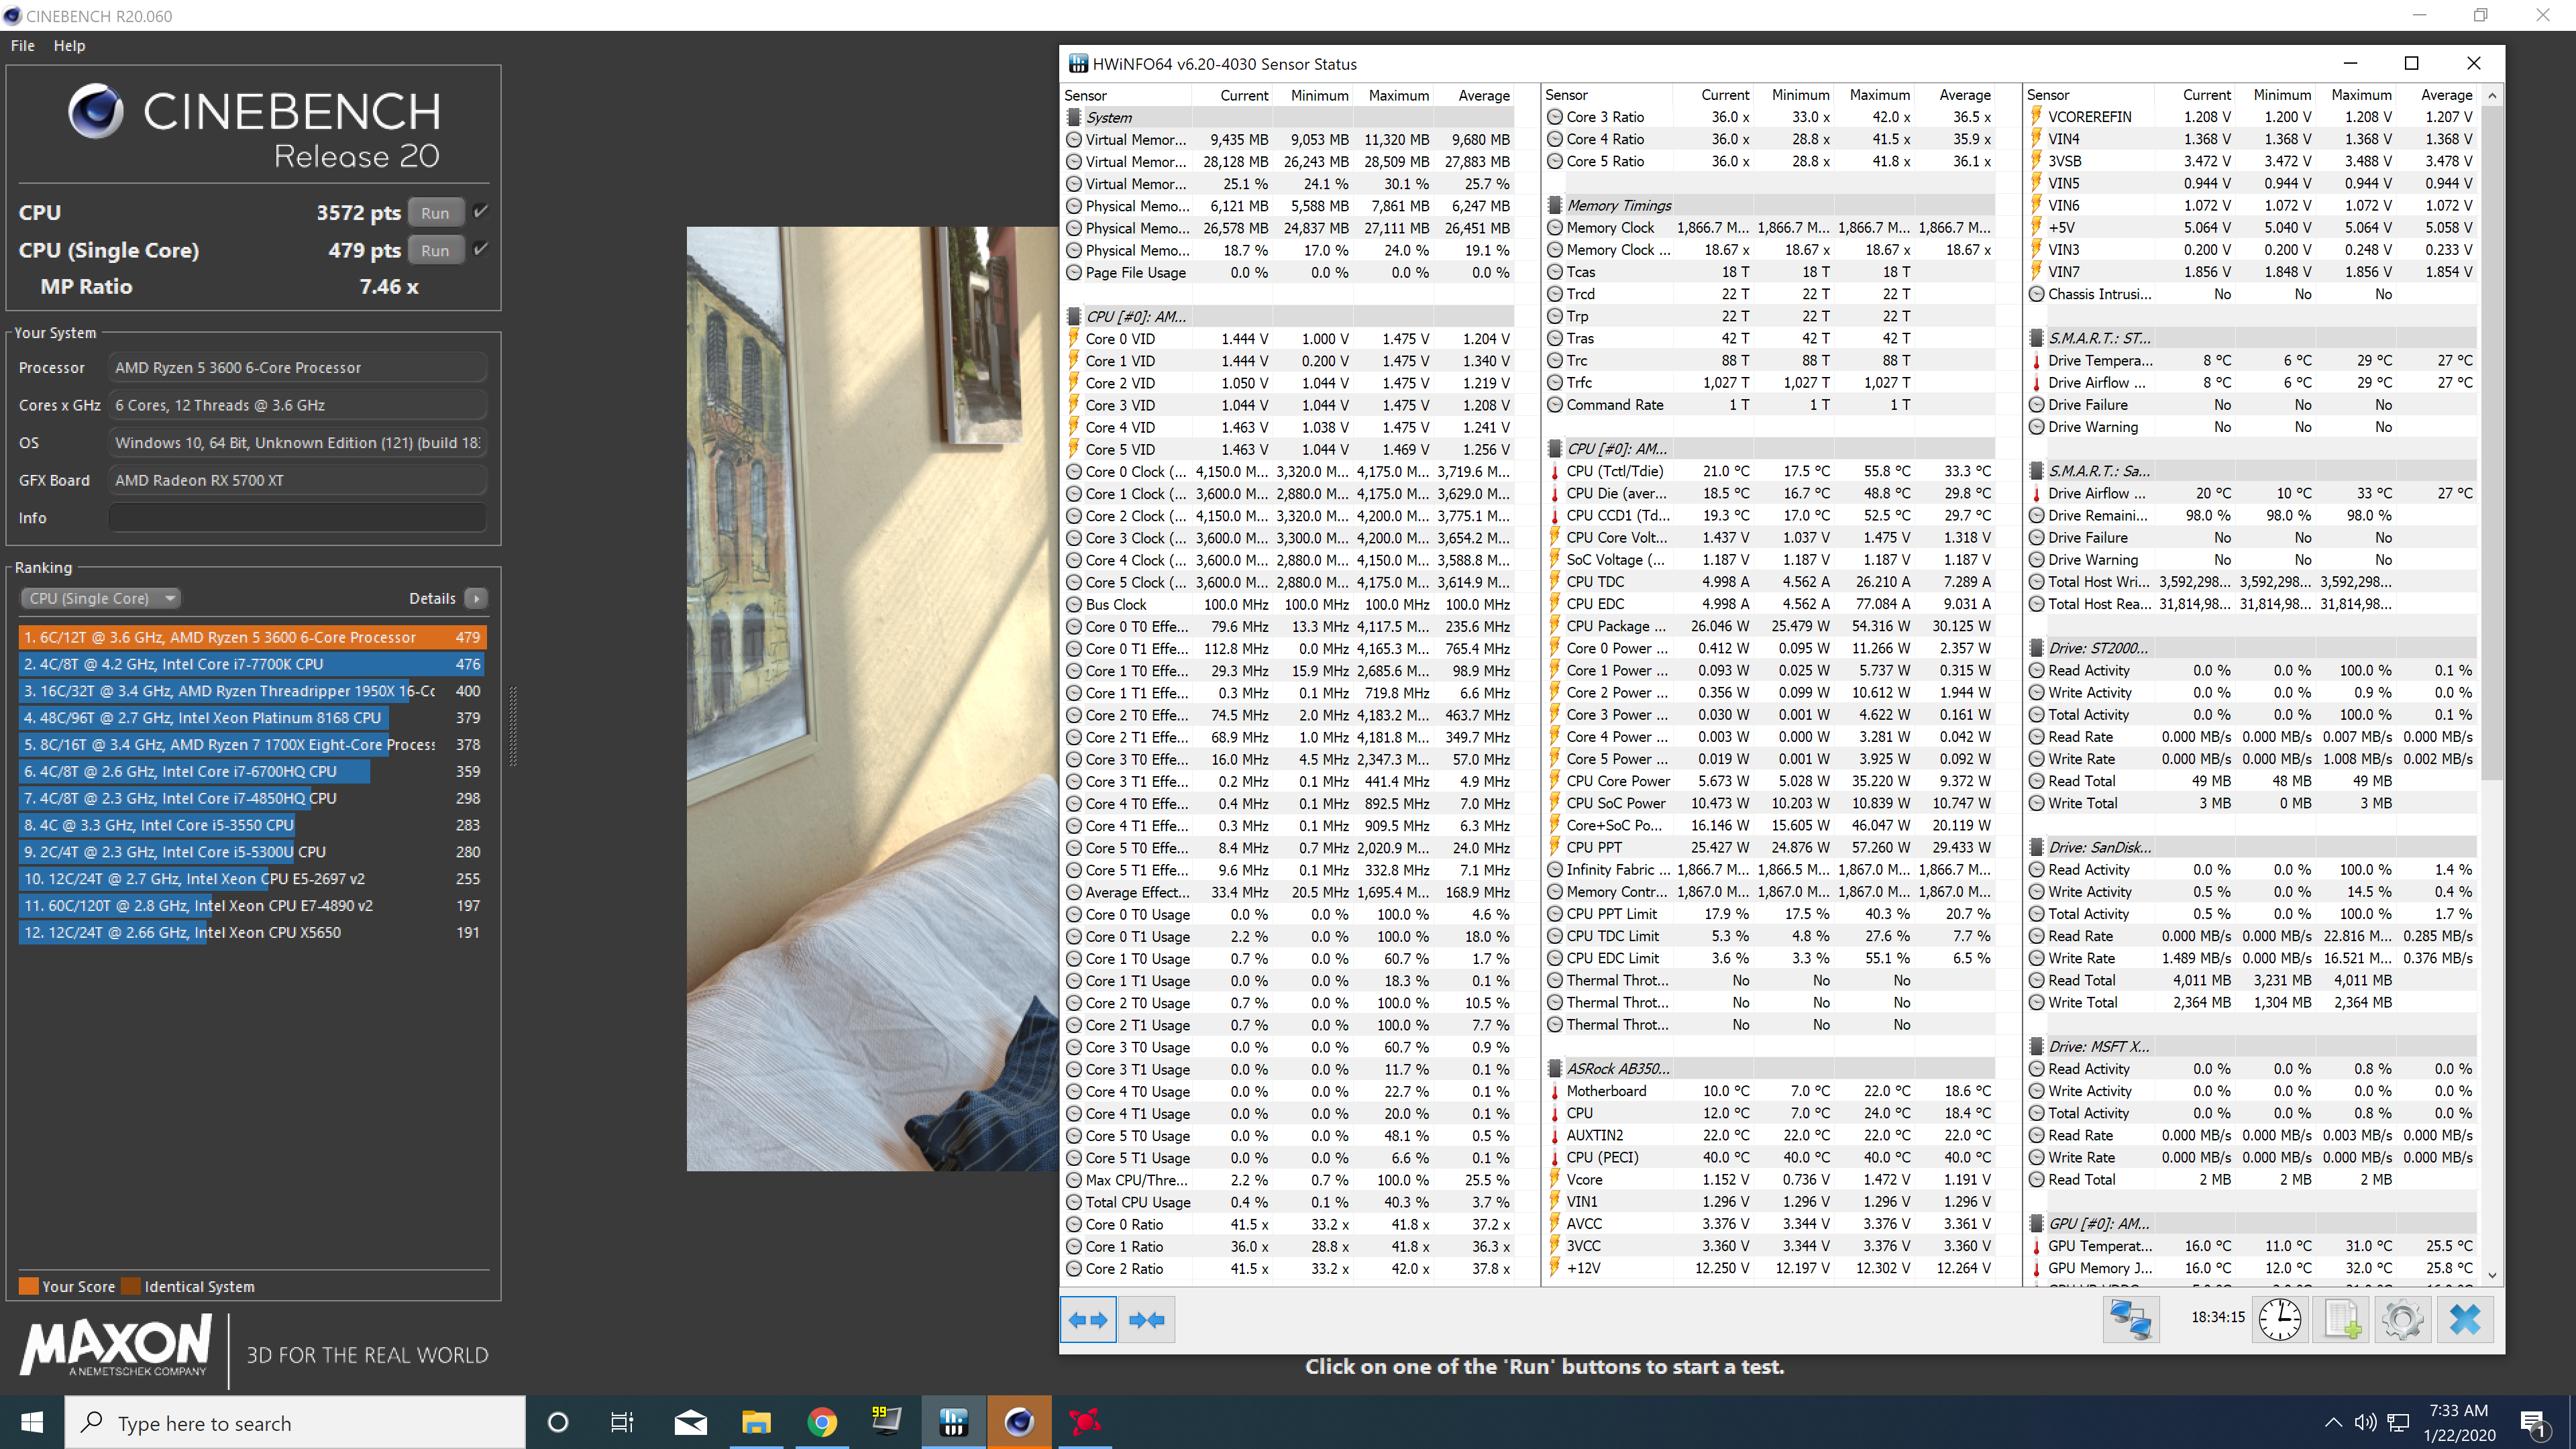Click the Cortana circle icon on taskbar
This screenshot has height=1449, width=2576.
(558, 1422)
